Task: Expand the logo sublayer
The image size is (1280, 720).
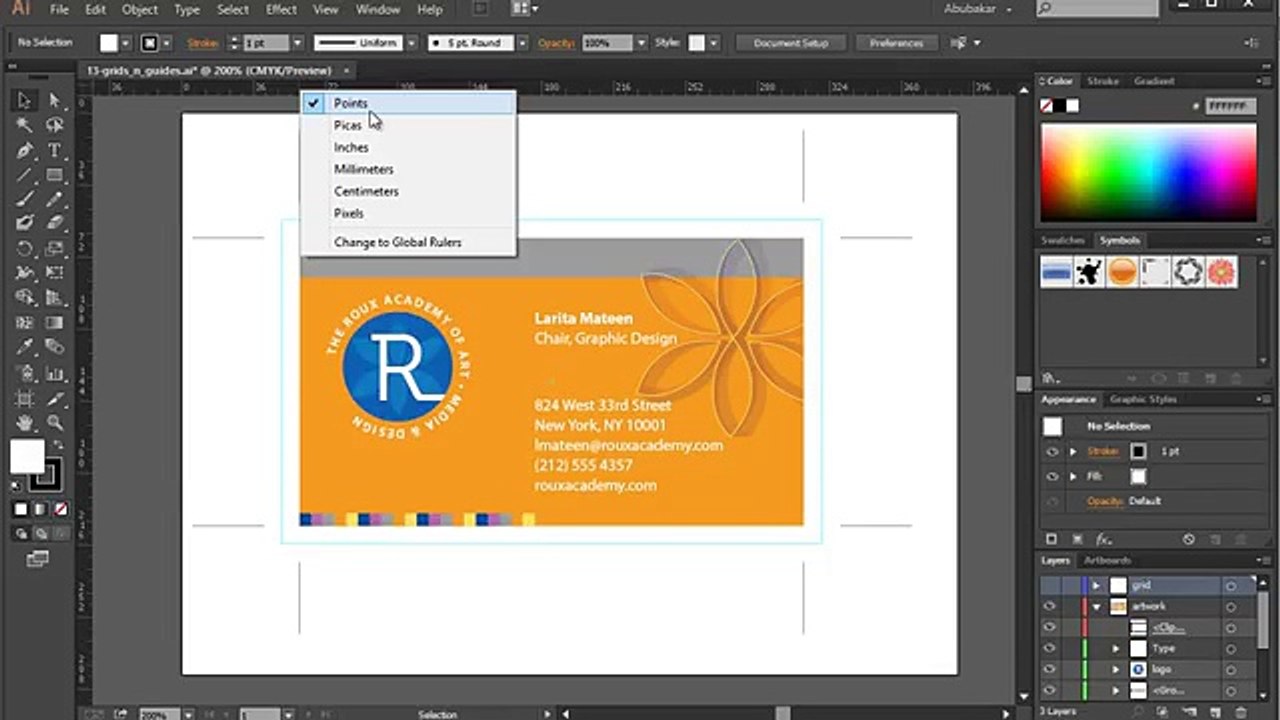Action: coord(1116,669)
